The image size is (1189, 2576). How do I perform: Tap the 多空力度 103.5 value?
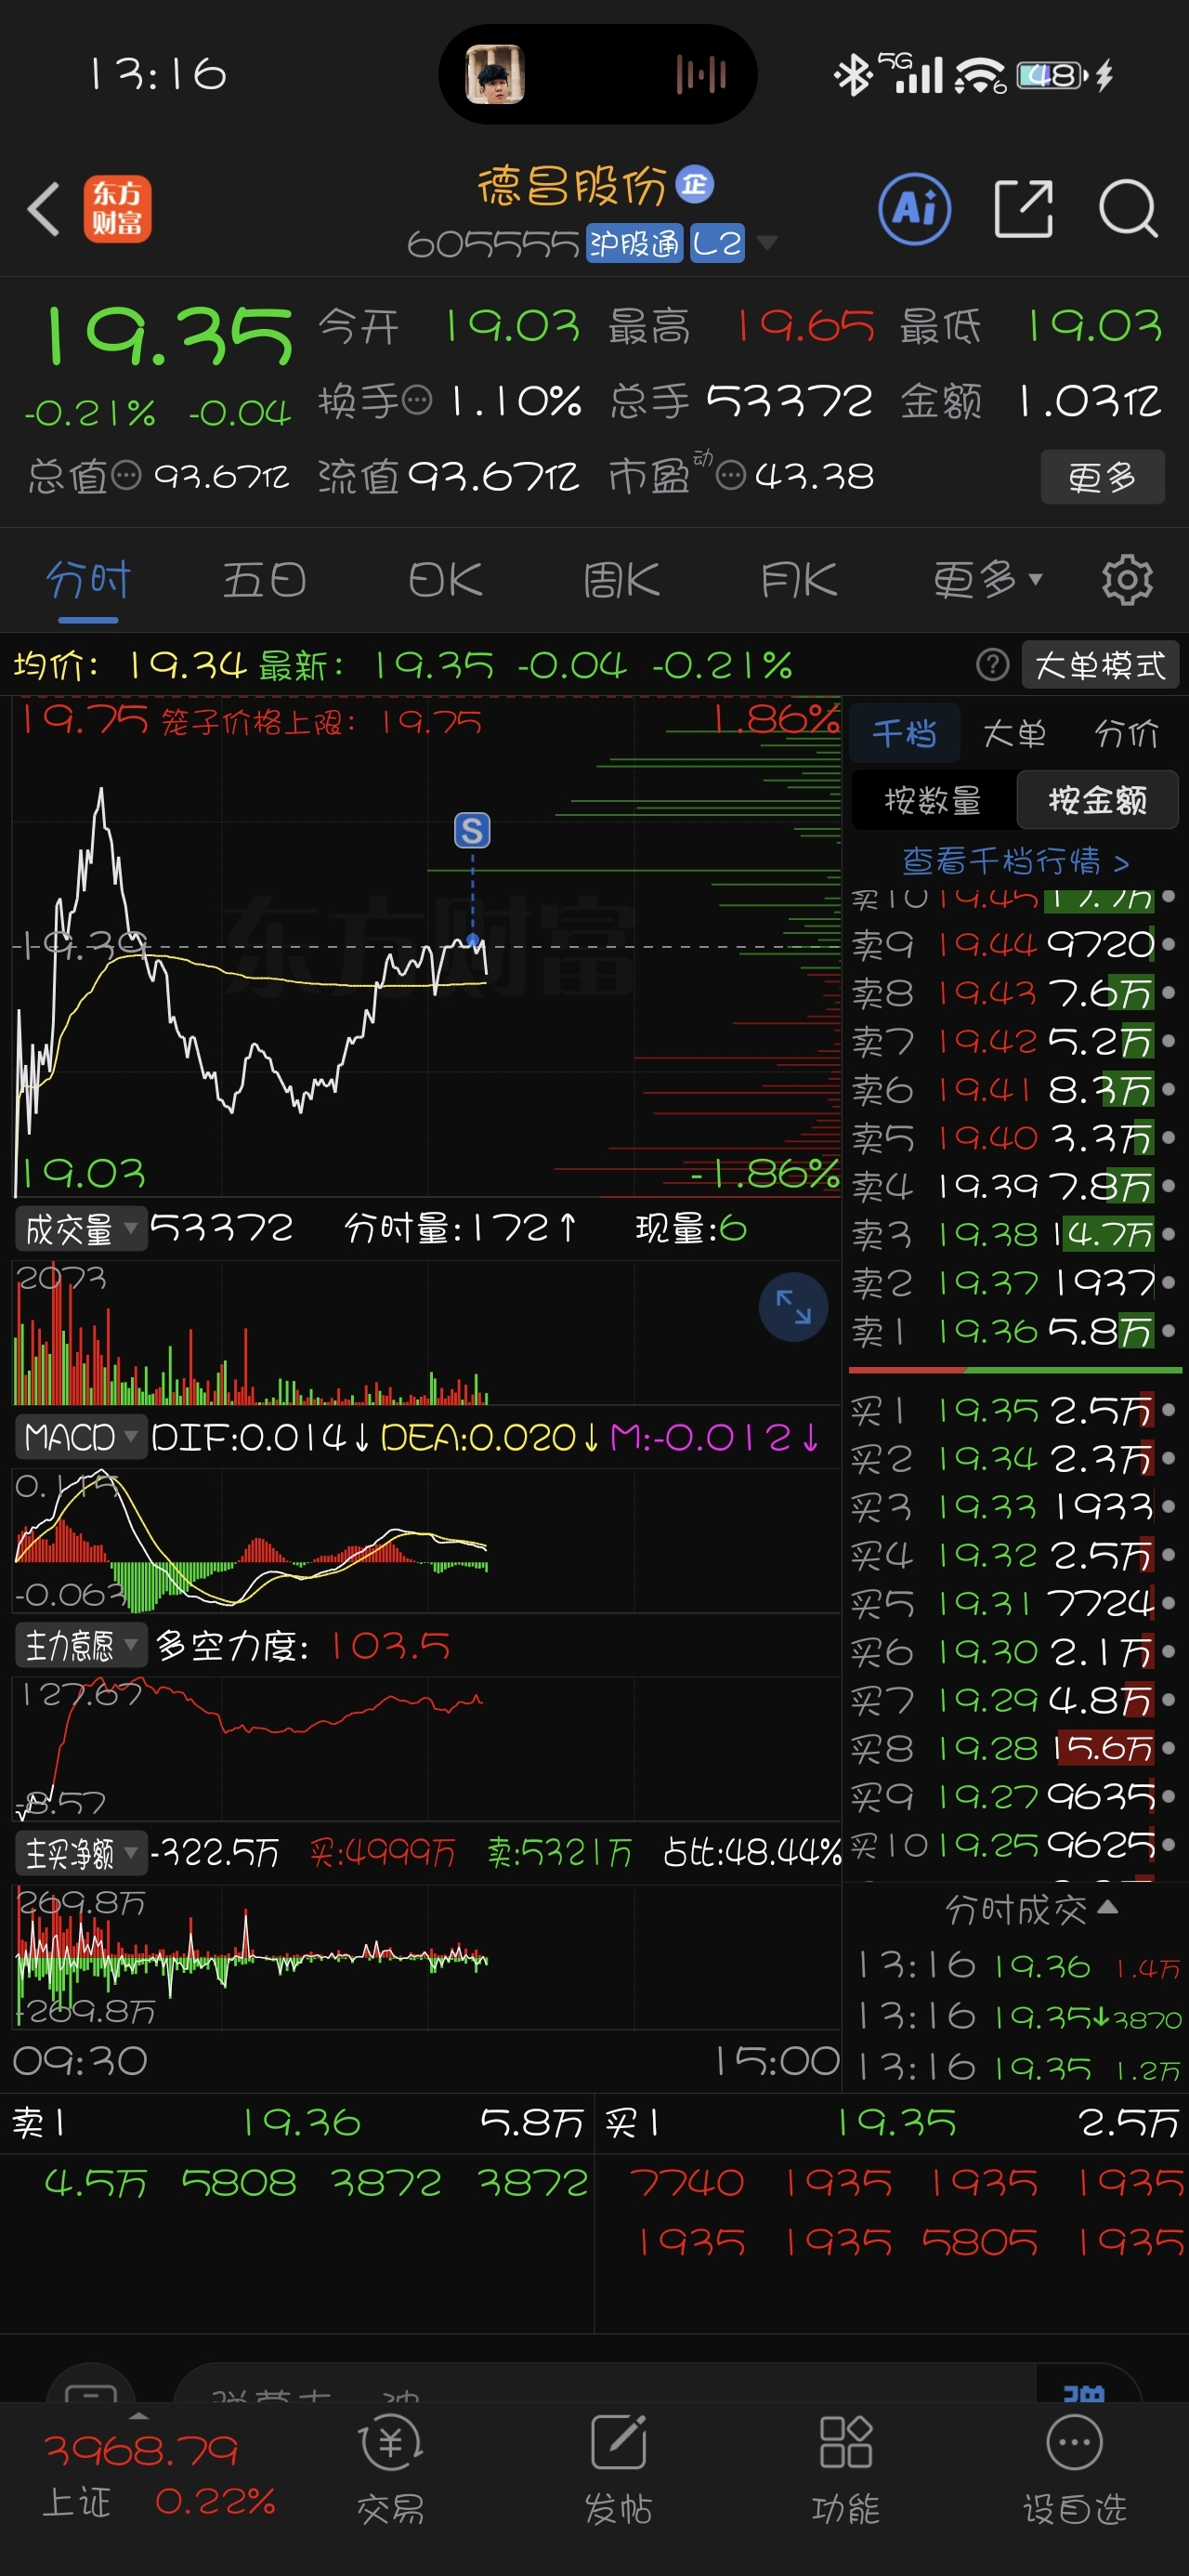(390, 1645)
